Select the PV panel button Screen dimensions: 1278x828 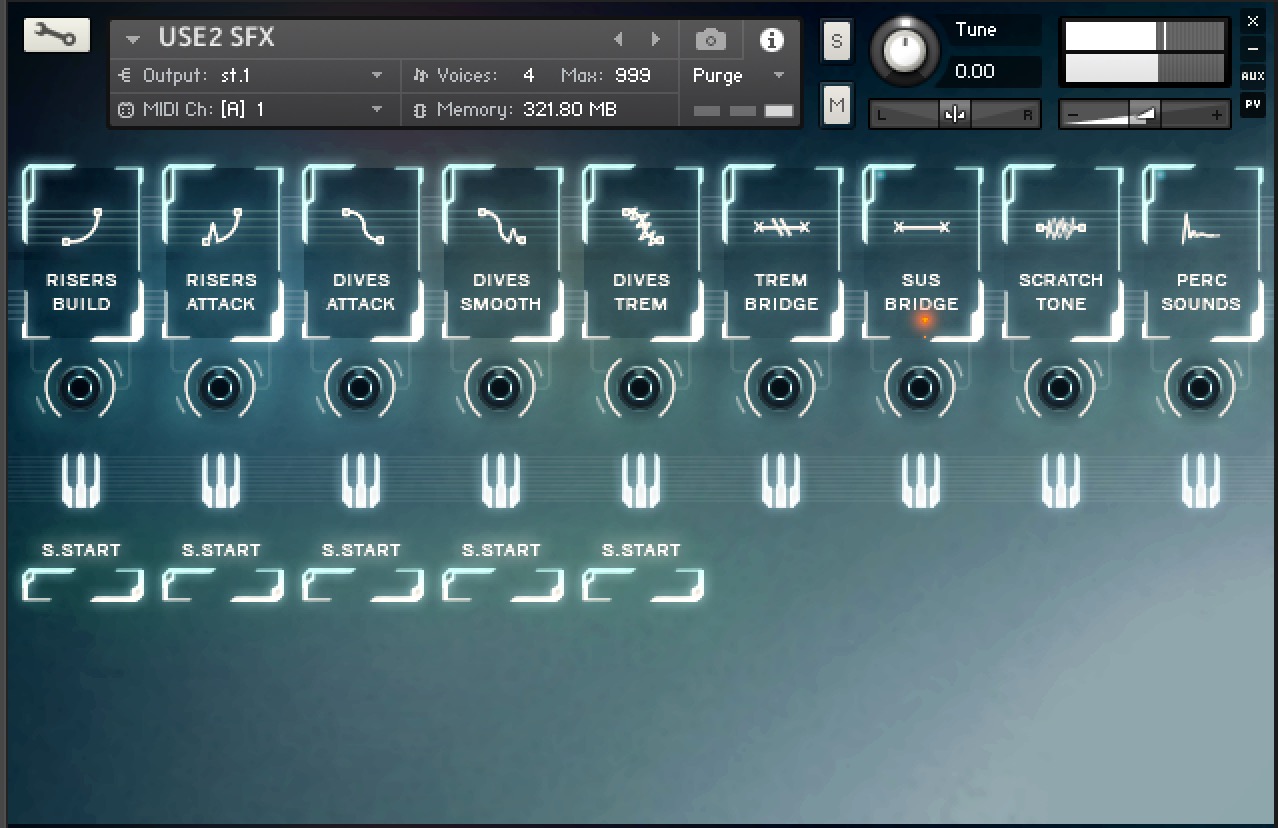1252,103
